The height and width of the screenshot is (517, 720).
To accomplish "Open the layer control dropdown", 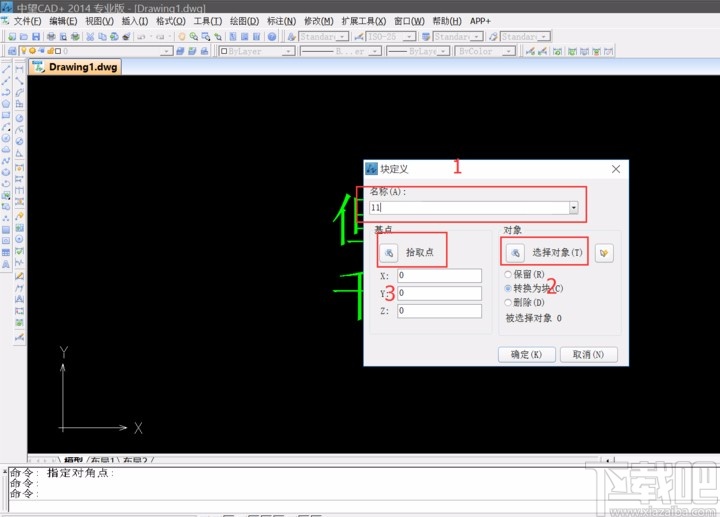I will [167, 51].
